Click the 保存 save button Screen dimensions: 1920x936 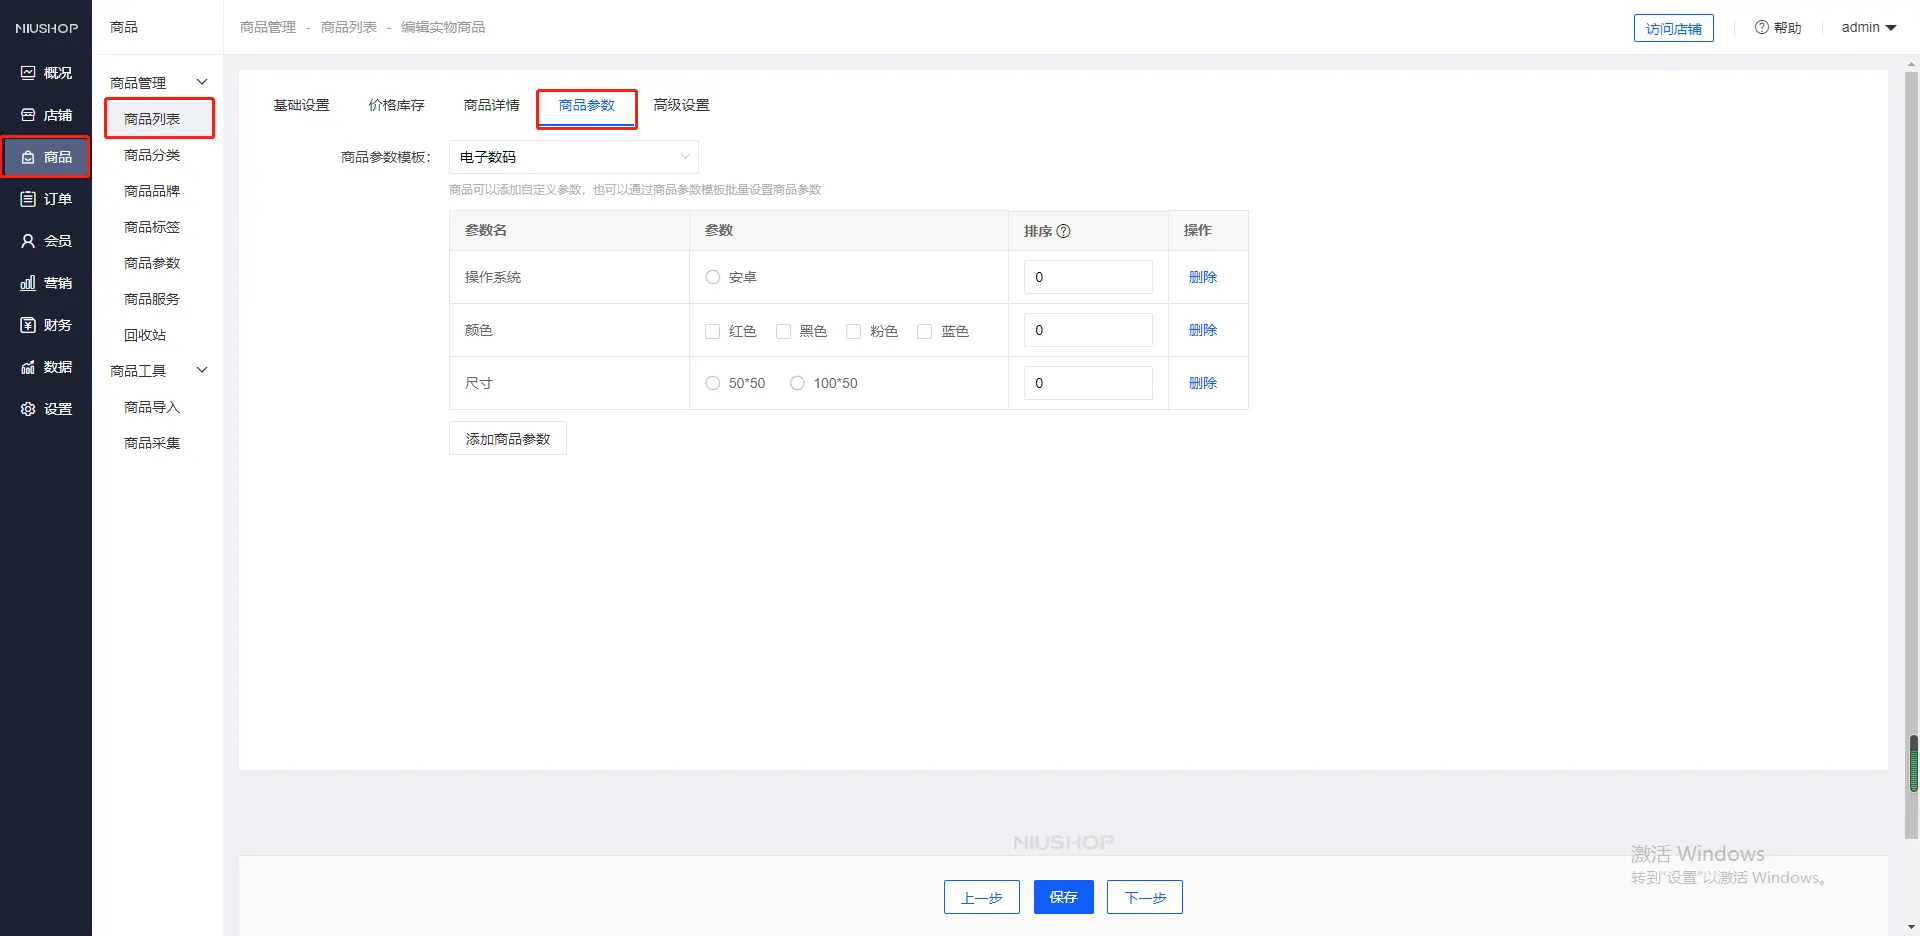[1063, 897]
